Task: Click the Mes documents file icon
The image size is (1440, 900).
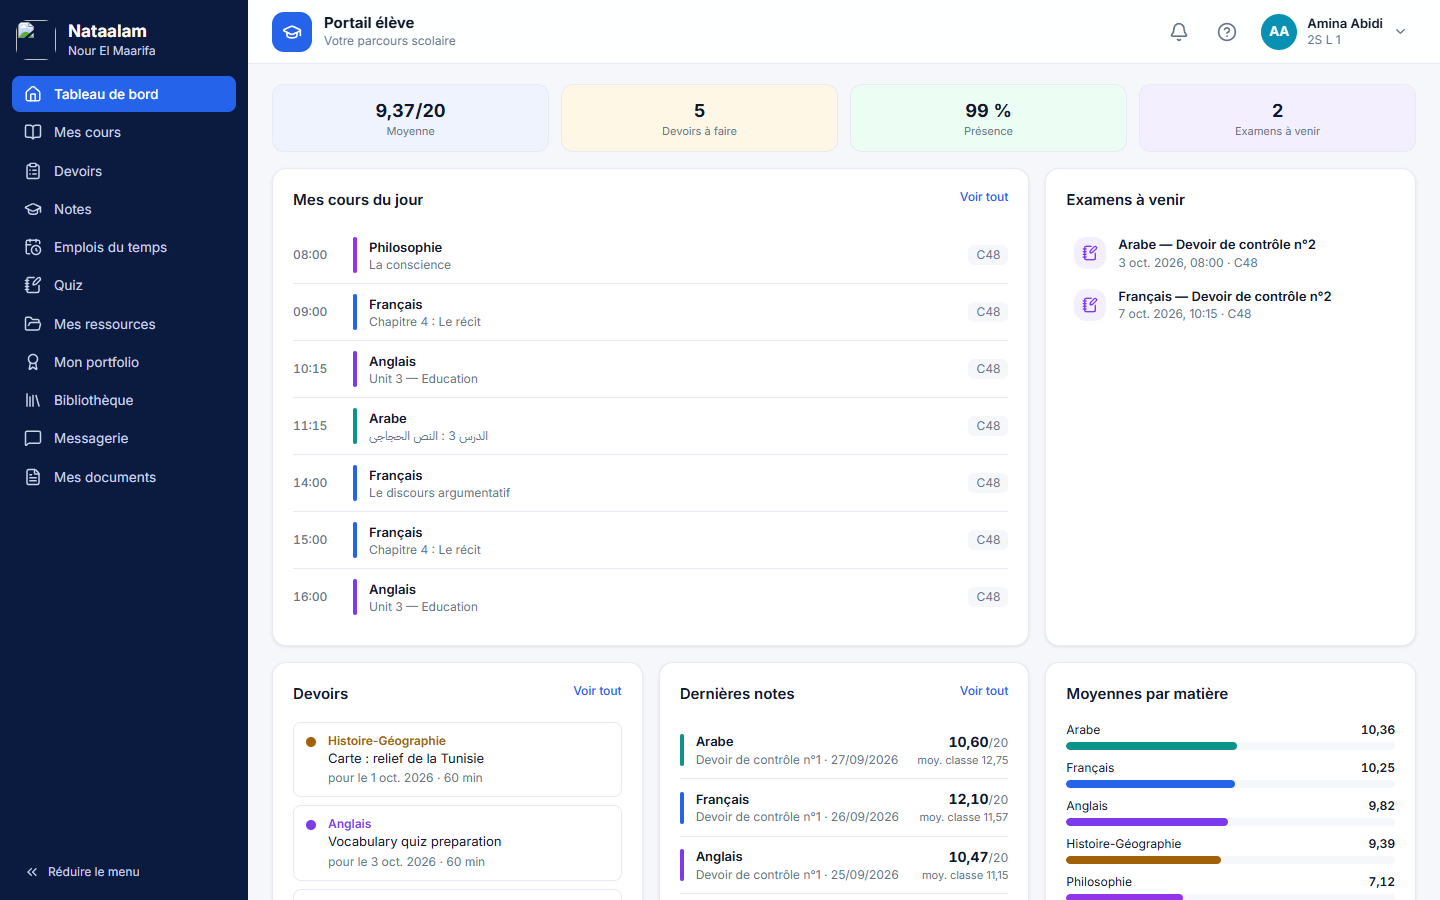Action: (33, 477)
